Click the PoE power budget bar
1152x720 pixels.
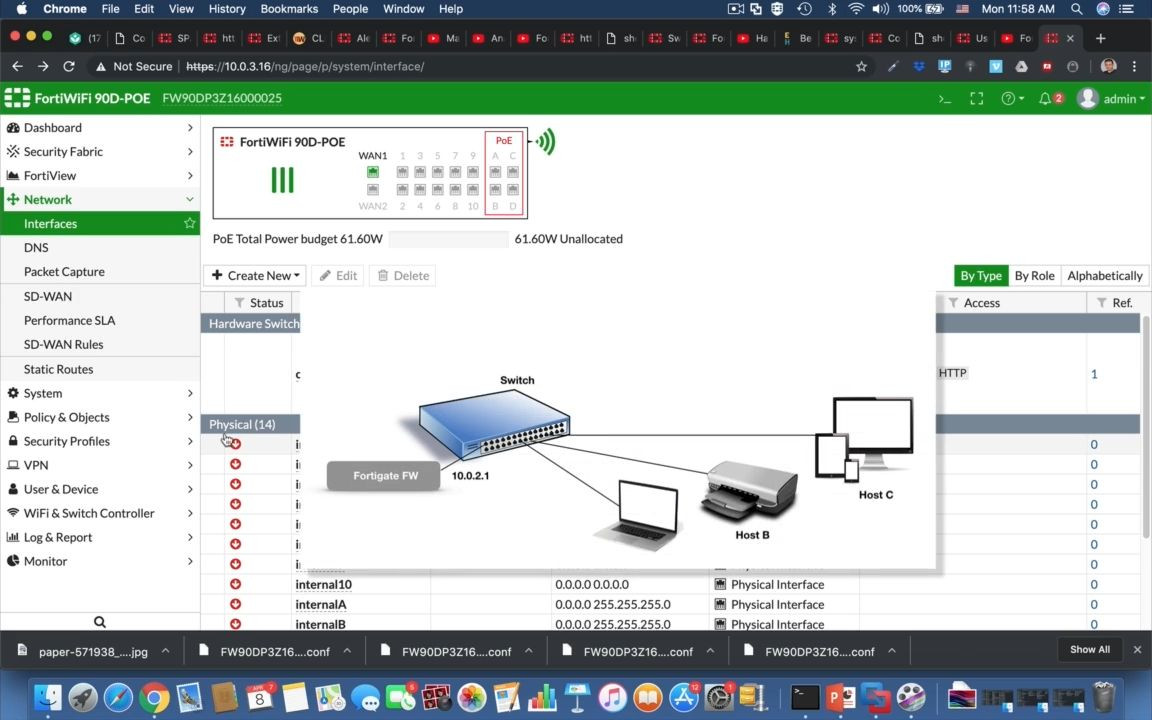[448, 239]
